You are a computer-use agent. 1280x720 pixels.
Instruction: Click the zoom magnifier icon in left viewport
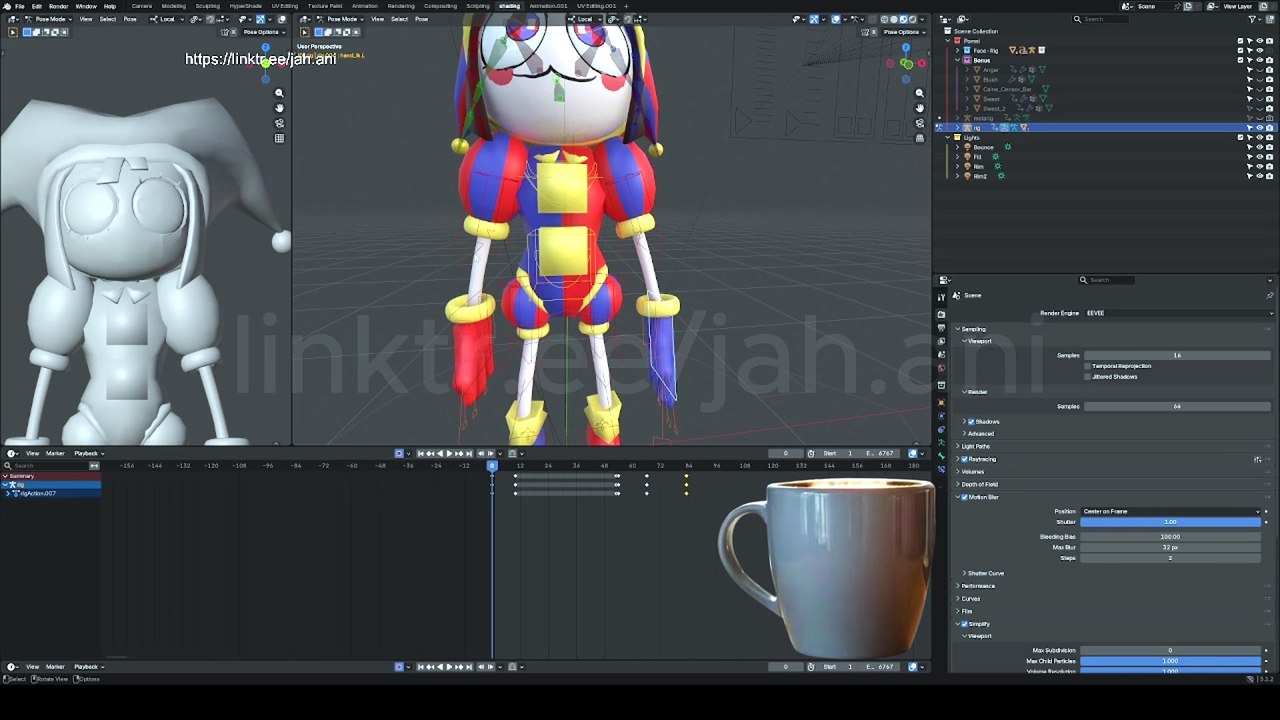pyautogui.click(x=279, y=93)
